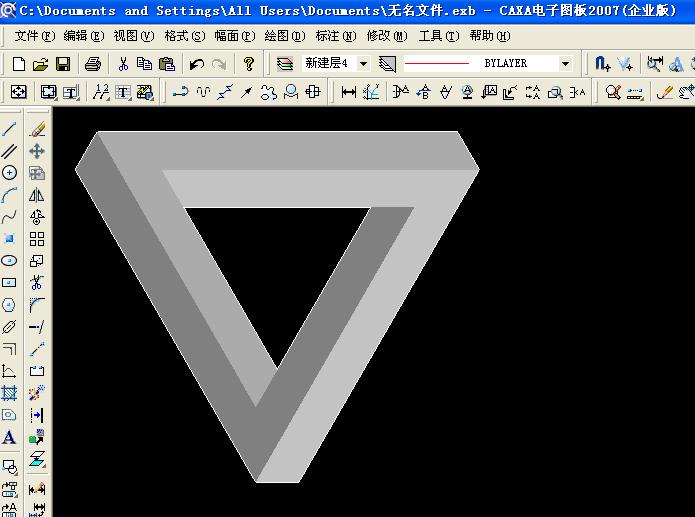Click the magnifier zoom icon on the right toolbar

pyautogui.click(x=613, y=92)
